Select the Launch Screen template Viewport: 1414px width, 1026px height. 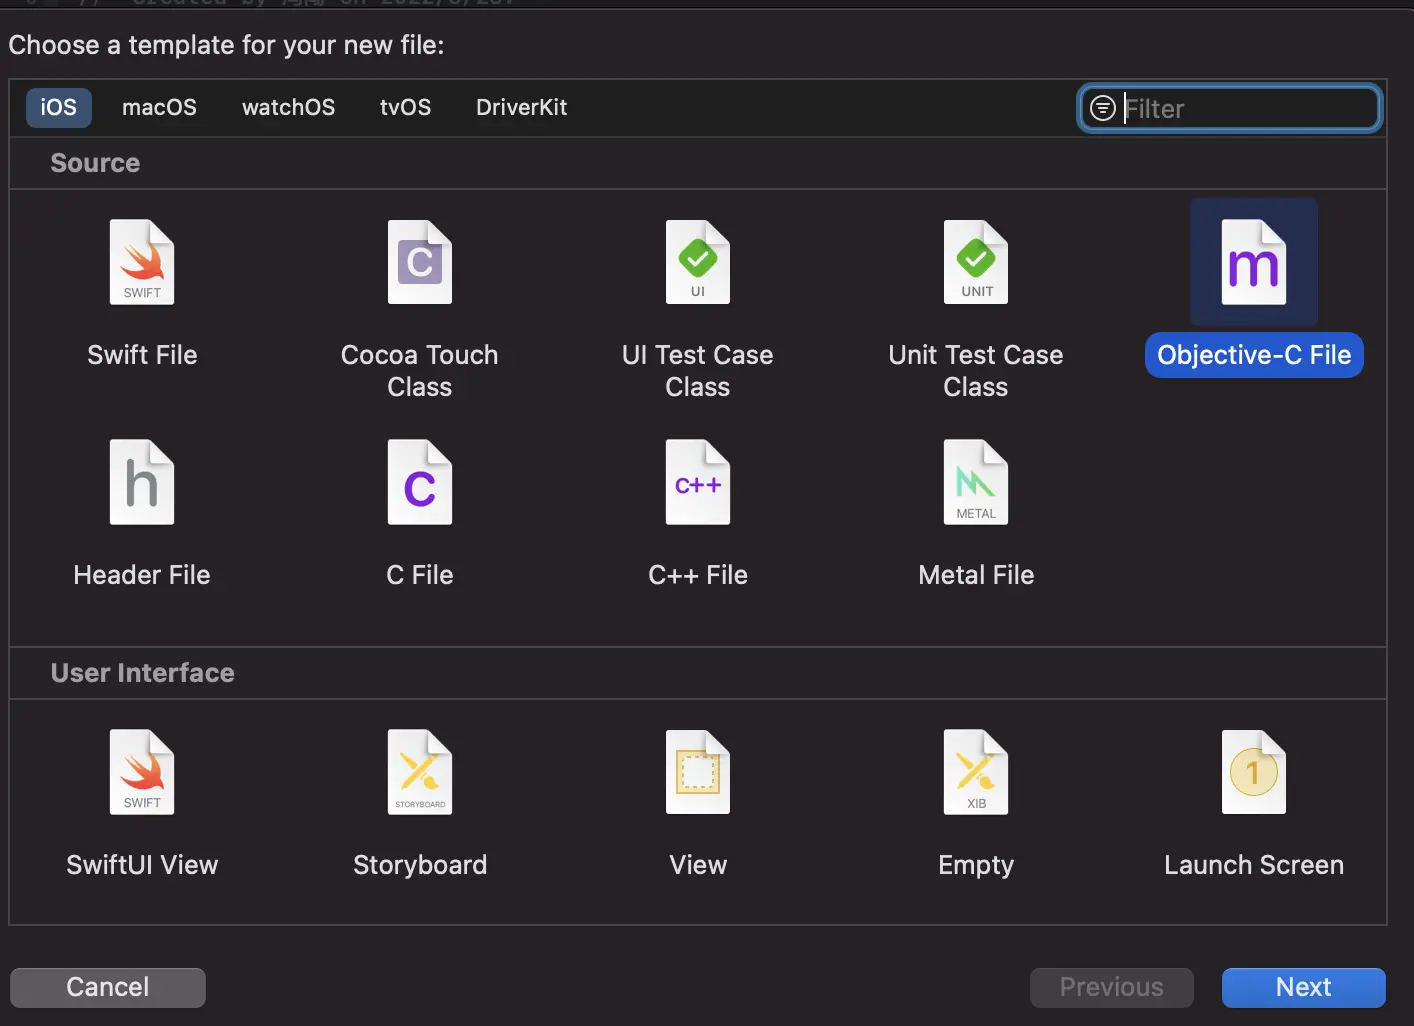[1254, 773]
